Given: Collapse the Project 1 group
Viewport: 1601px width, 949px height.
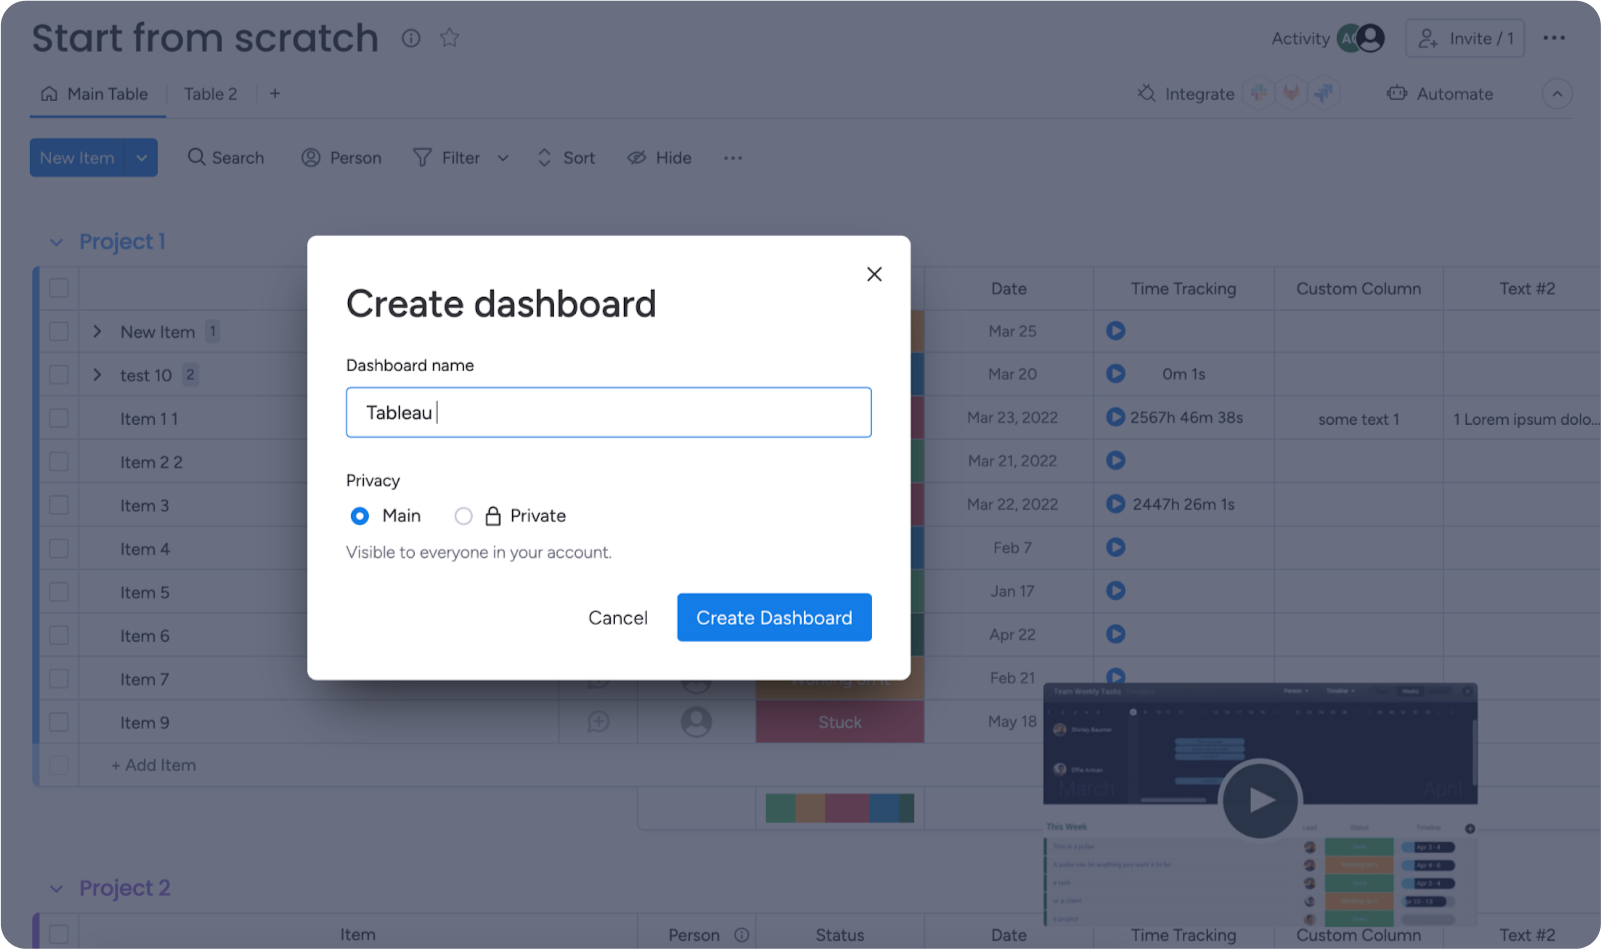Looking at the screenshot, I should pos(57,241).
